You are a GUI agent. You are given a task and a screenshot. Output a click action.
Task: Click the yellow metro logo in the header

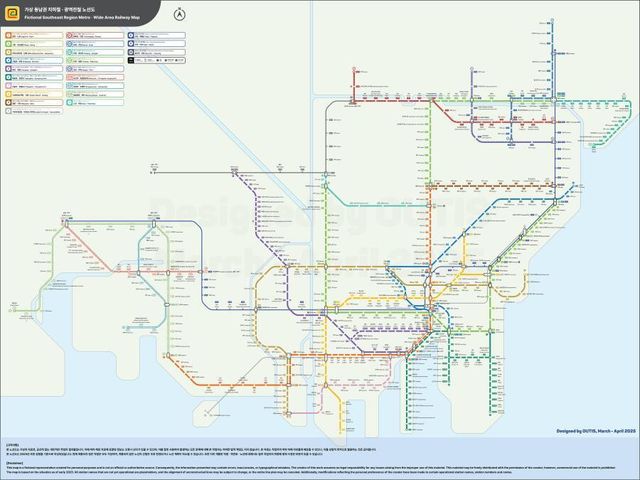[x=12, y=12]
